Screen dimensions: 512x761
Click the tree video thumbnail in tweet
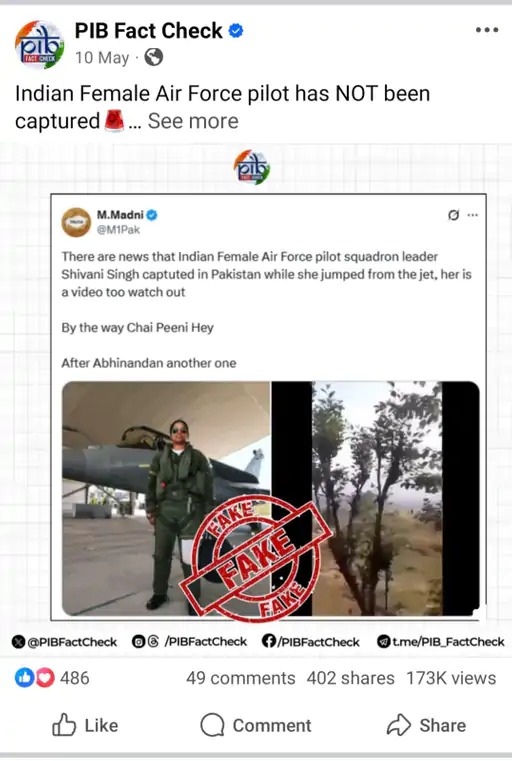375,498
